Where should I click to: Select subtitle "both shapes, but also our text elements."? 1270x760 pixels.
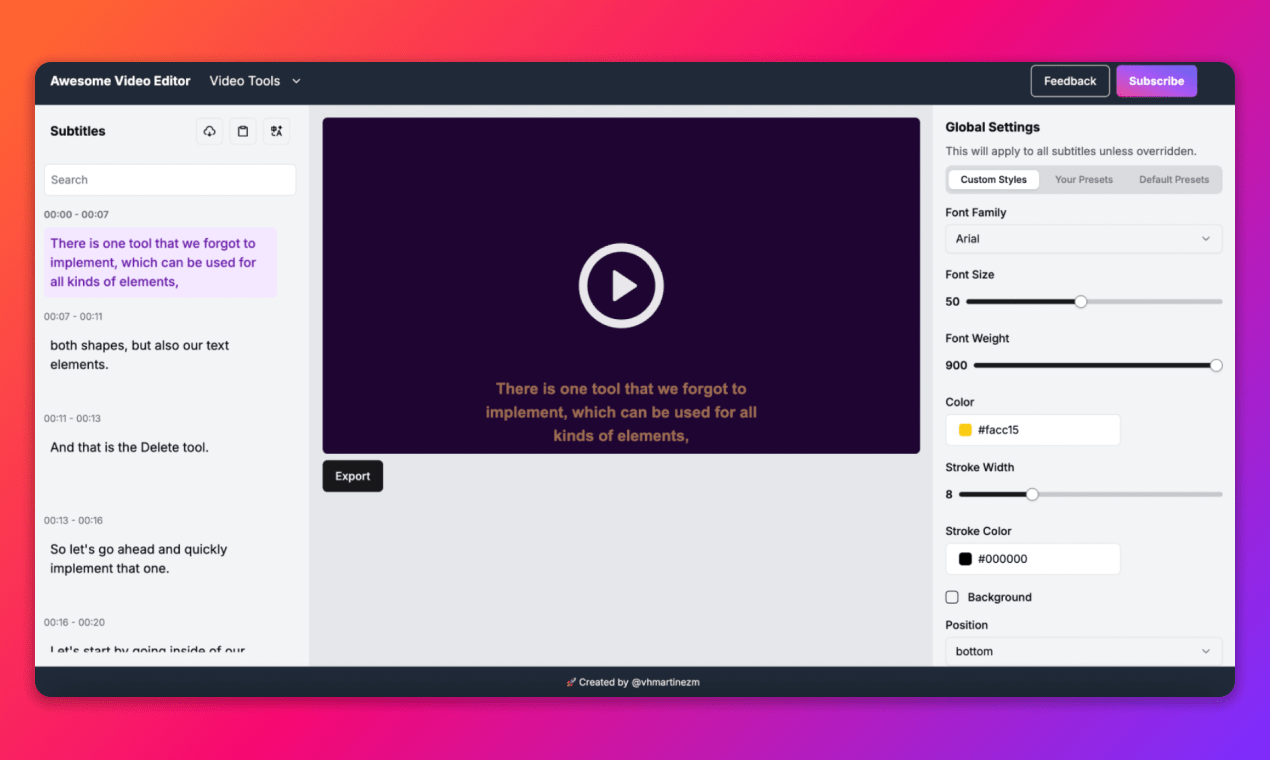(161, 355)
